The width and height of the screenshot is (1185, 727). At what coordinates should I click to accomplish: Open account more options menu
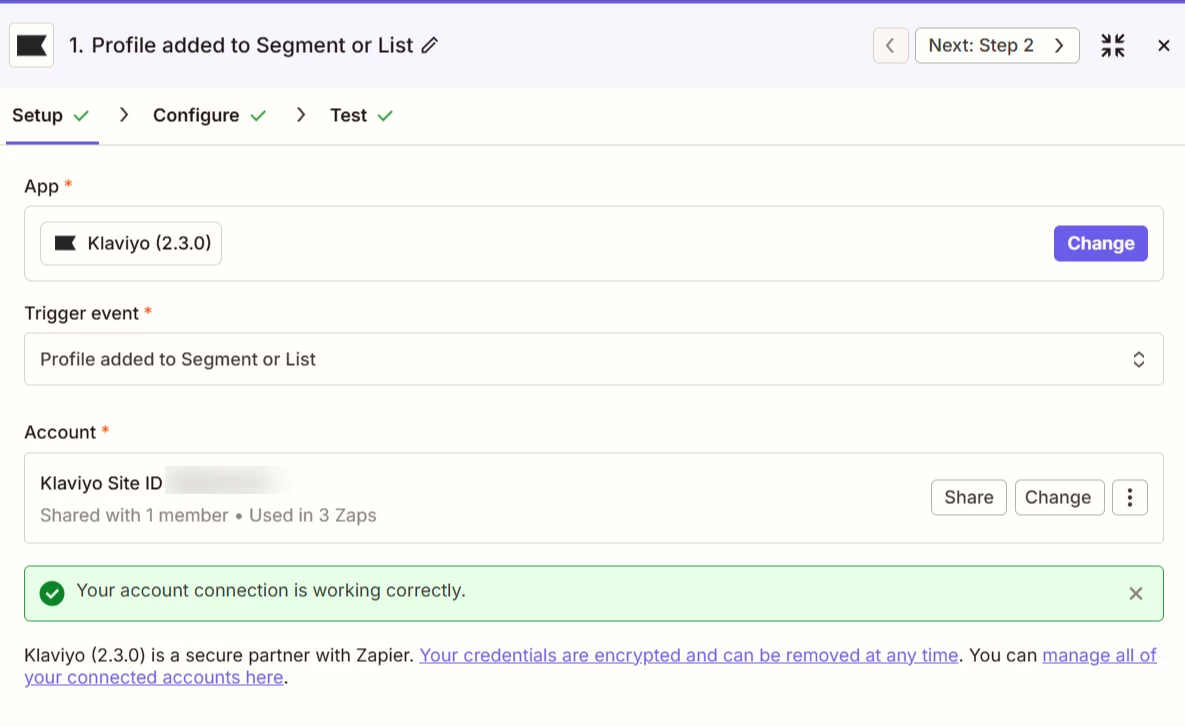1130,497
